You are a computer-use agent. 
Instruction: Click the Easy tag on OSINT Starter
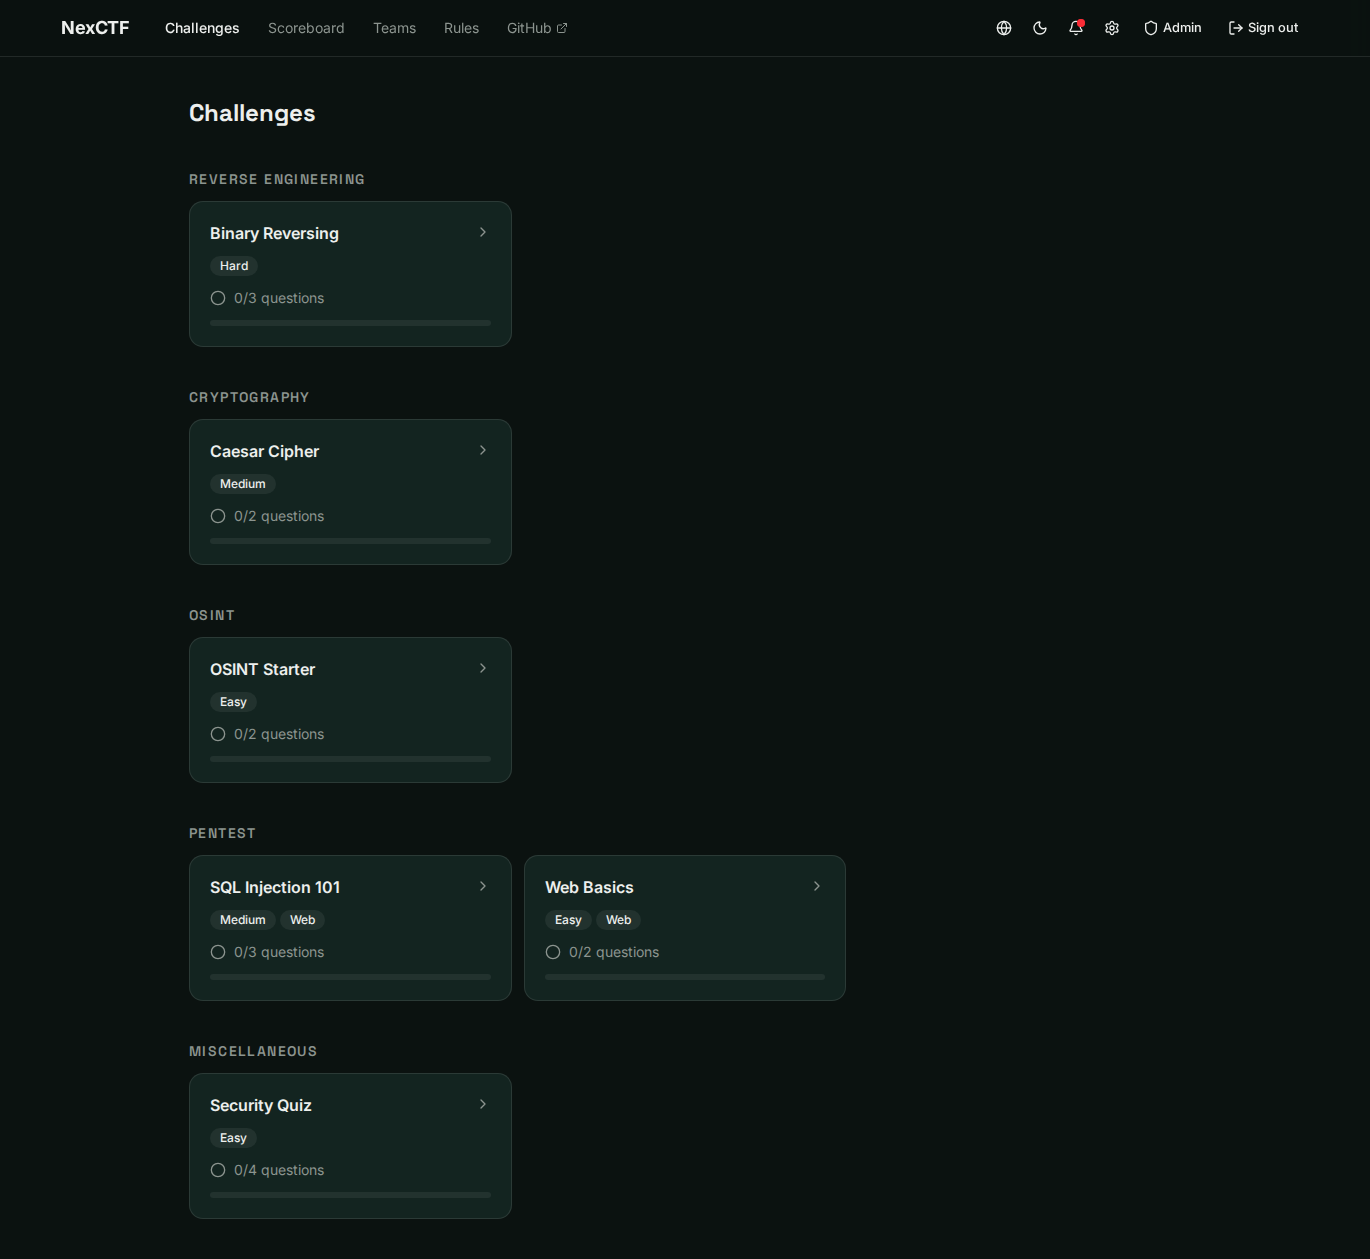coord(233,702)
